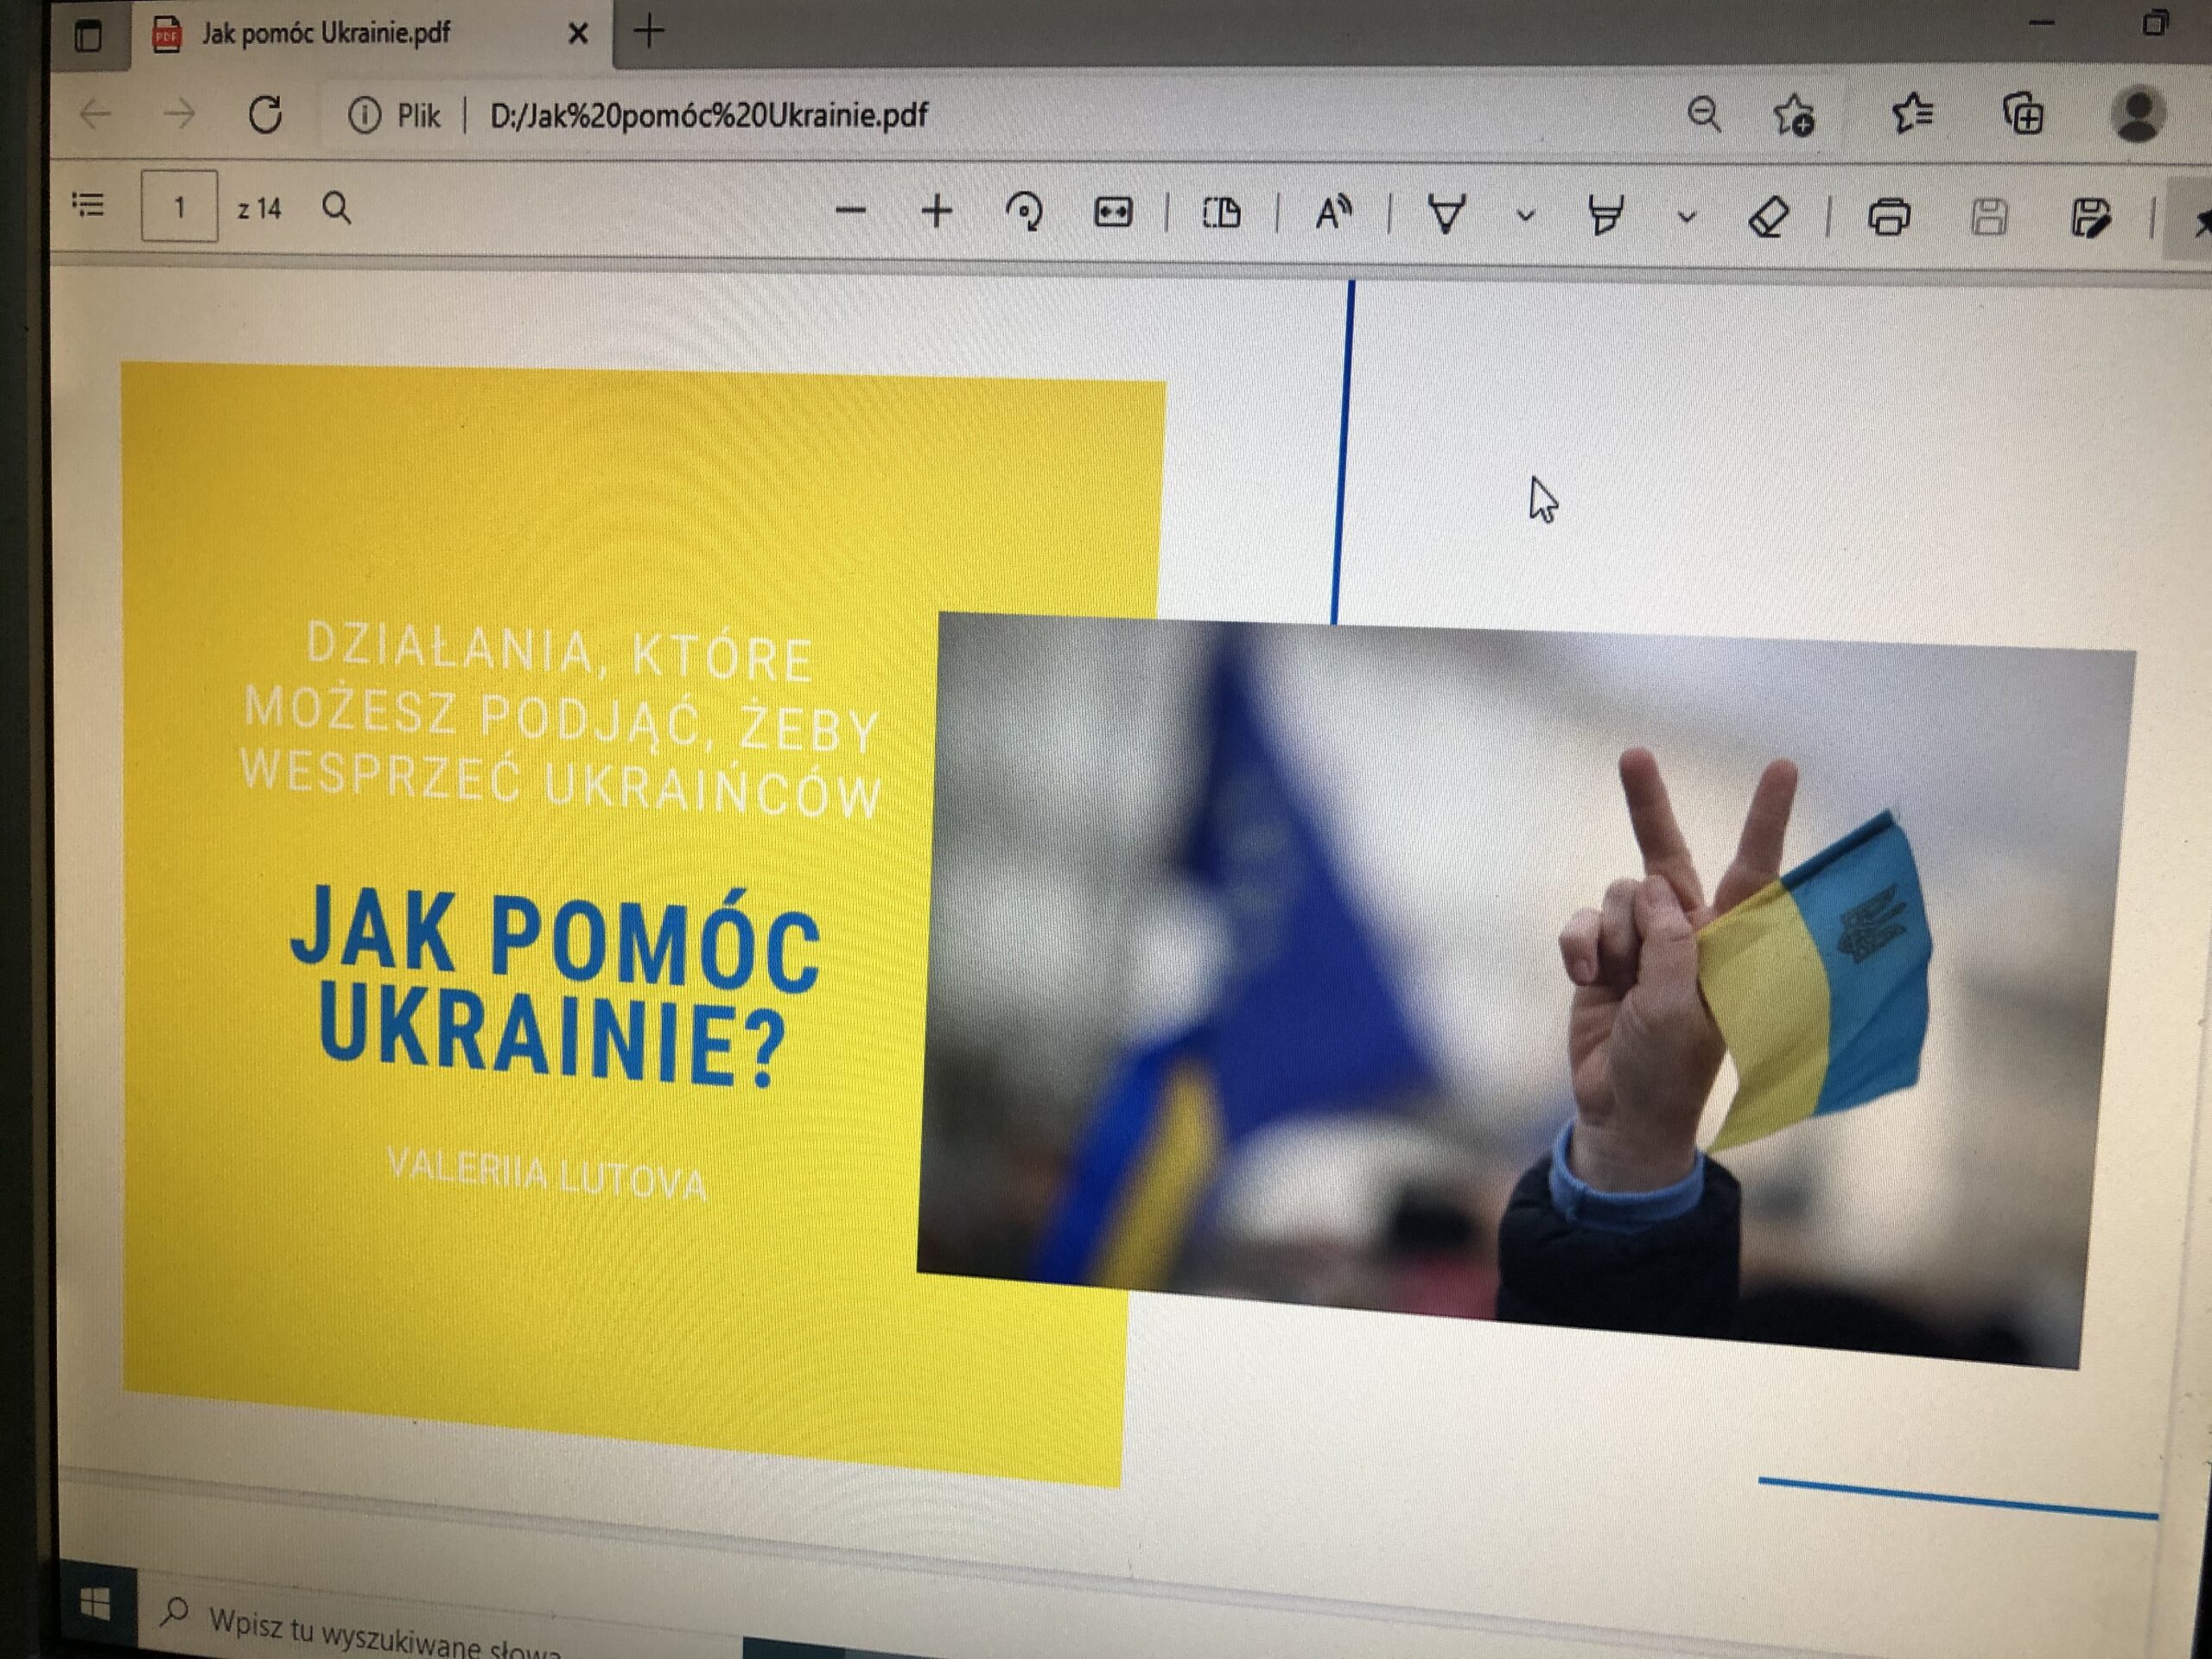Click the address bar with the file path

[708, 115]
